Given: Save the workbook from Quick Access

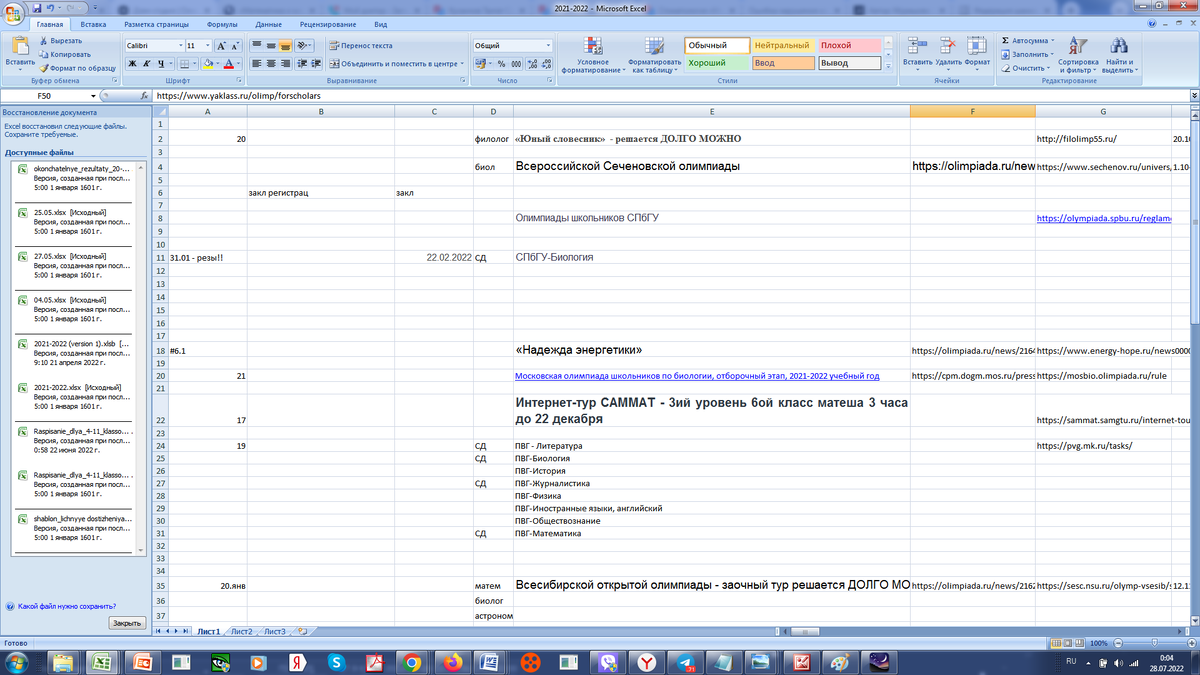Looking at the screenshot, I should 38,7.
